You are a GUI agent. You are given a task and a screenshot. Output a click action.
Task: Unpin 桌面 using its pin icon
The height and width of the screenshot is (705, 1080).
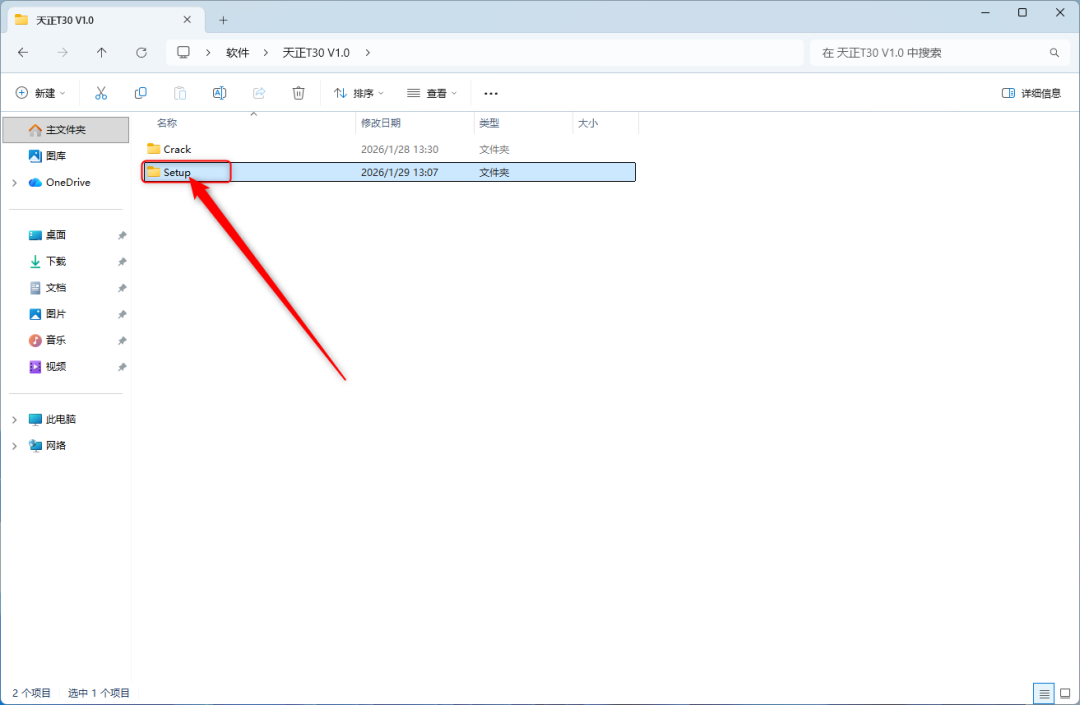click(x=122, y=235)
